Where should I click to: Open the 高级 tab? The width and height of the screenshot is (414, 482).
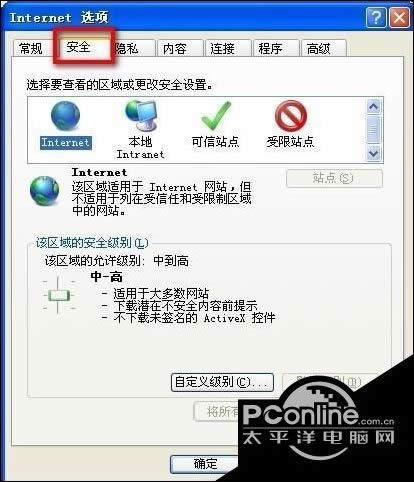324,49
